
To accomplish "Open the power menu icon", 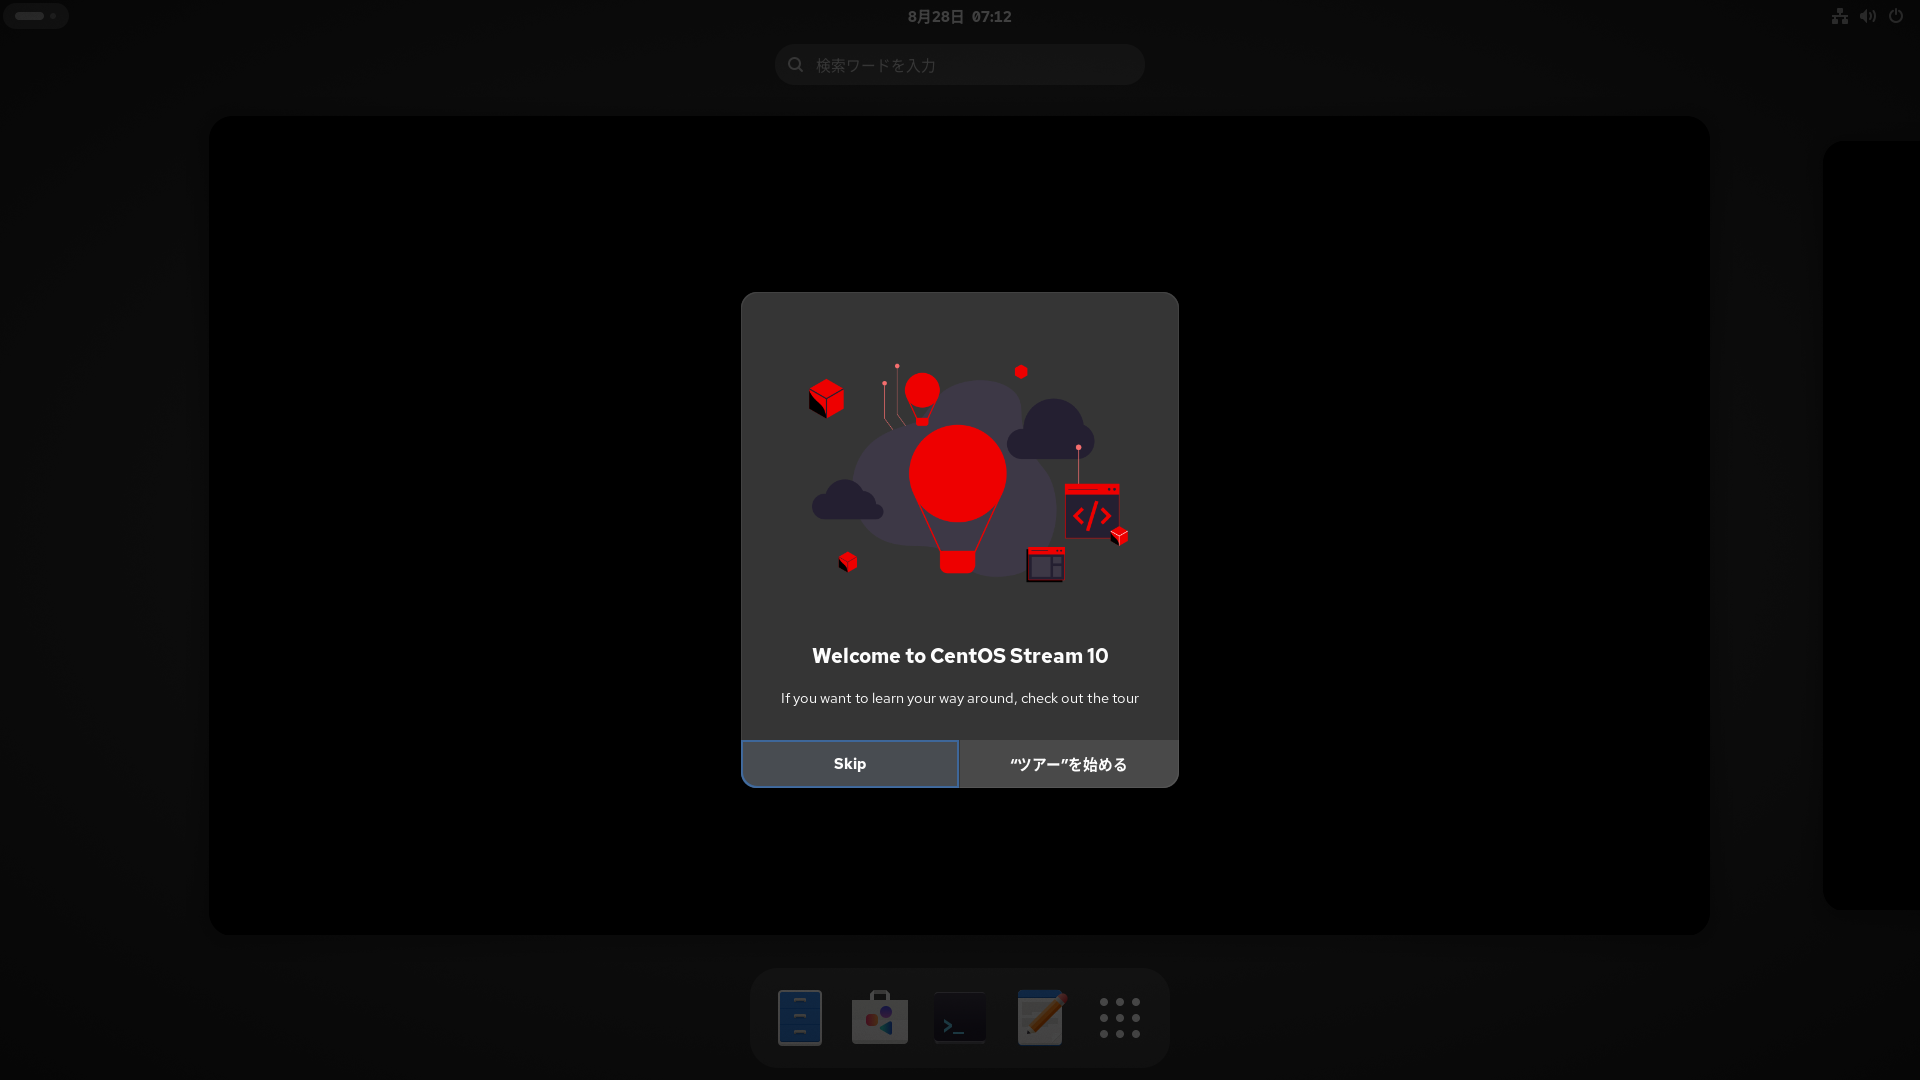I will [1895, 16].
